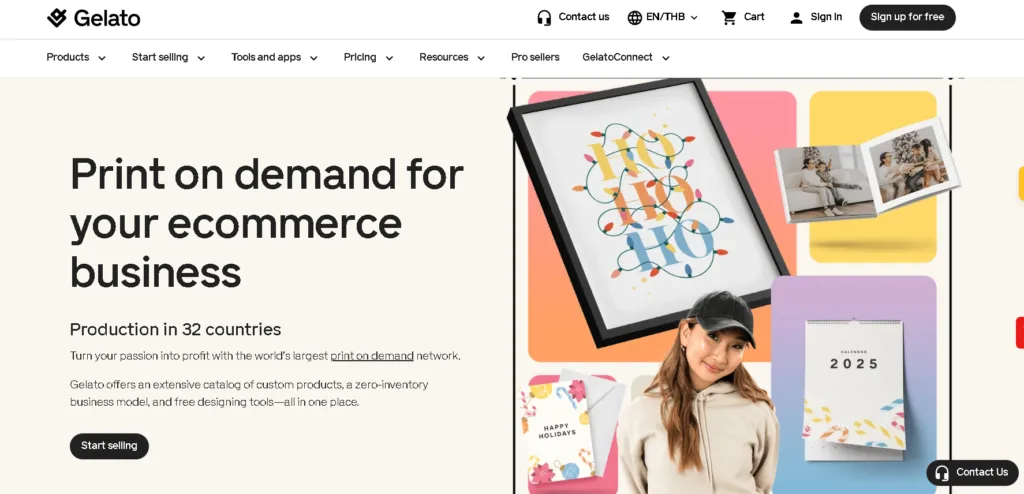Screen dimensions: 1024x494
Task: Open the Pricing dropdown menu
Action: [368, 58]
